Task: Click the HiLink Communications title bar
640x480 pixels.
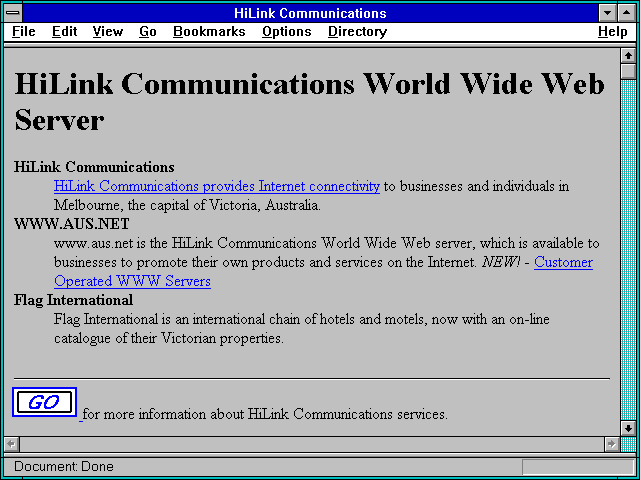Action: click(x=310, y=13)
